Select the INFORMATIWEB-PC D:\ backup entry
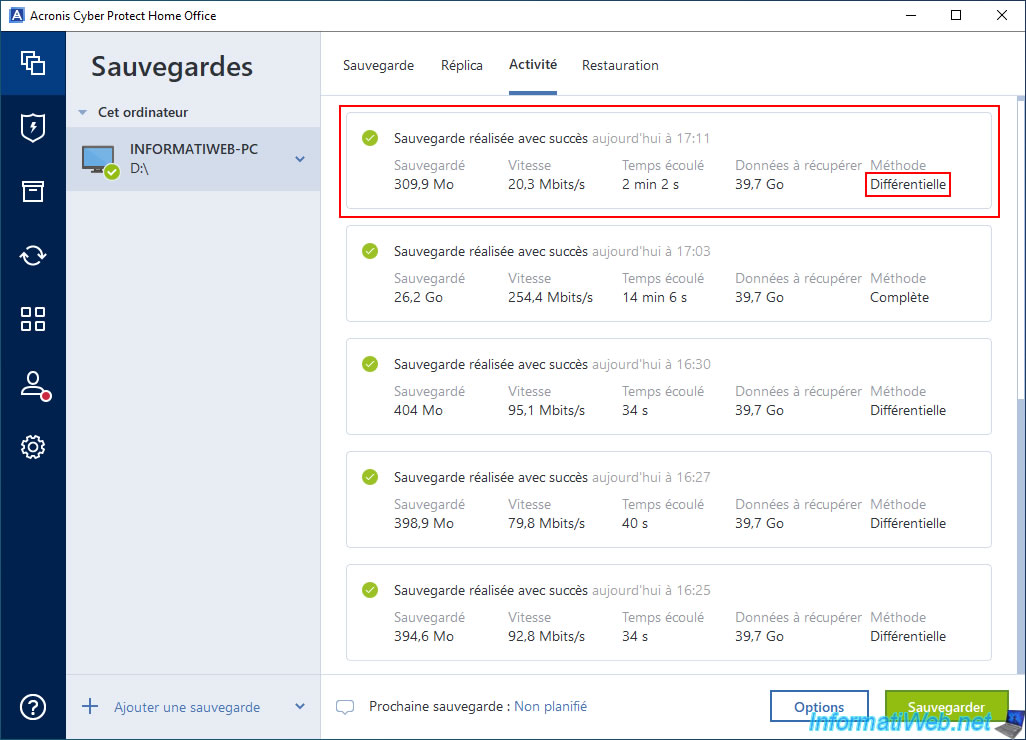The height and width of the screenshot is (740, 1026). pos(193,159)
